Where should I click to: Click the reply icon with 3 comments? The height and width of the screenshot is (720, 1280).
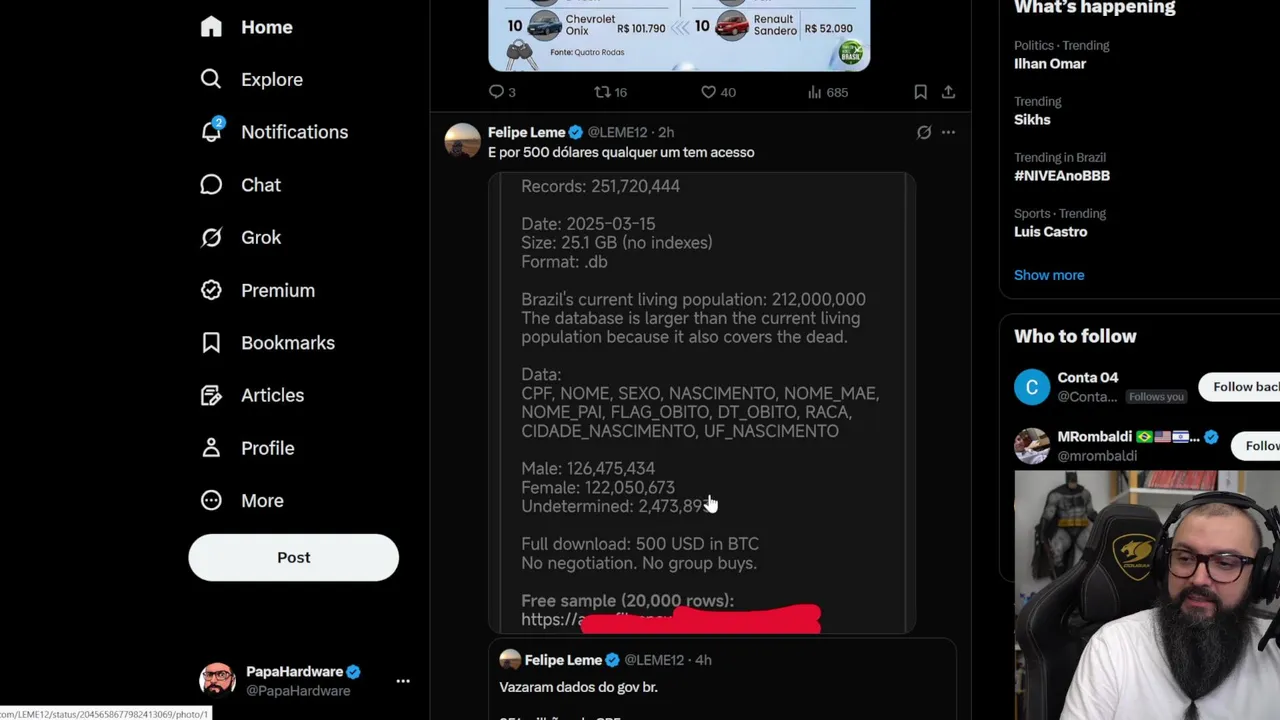coord(497,92)
